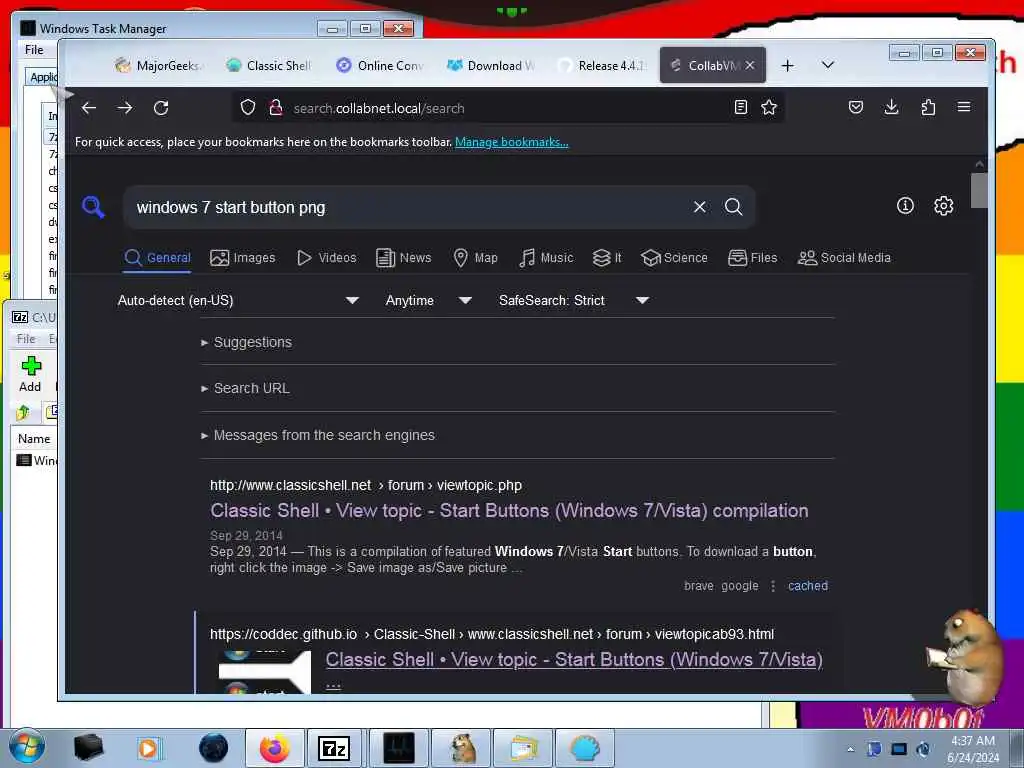Click the 7-Zip up folder icon
The image size is (1024, 768).
23,412
